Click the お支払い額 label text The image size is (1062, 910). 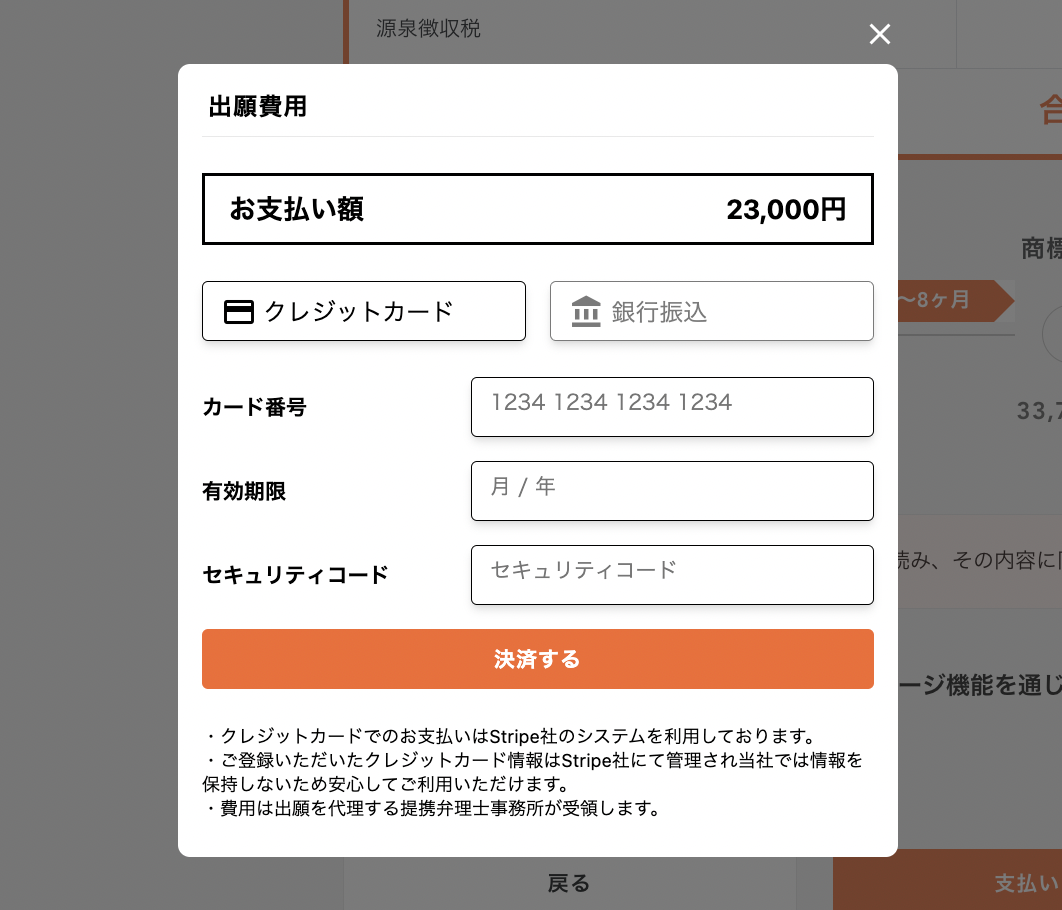pos(296,209)
